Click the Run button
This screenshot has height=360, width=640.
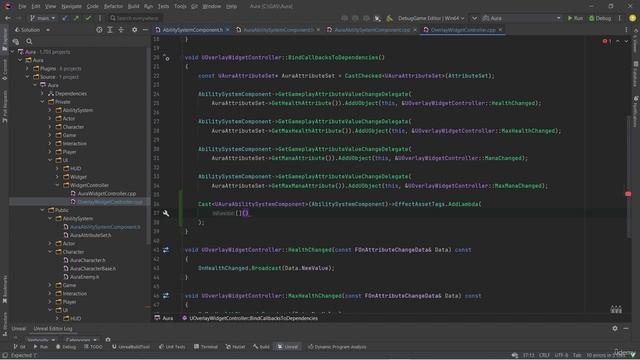575,18
